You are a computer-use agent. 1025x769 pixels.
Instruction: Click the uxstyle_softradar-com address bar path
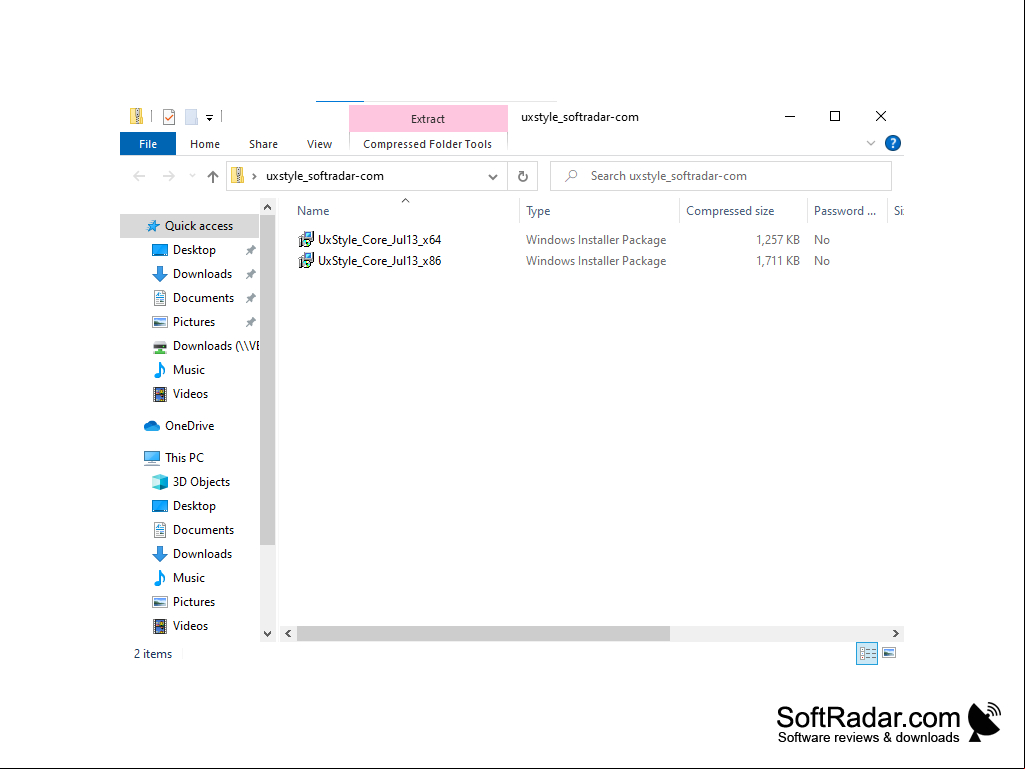pos(325,176)
